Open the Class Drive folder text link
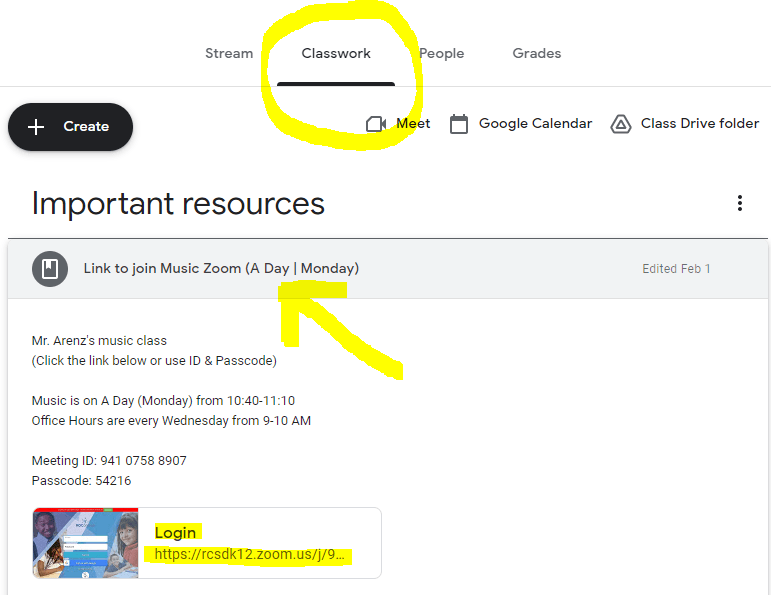The image size is (771, 595). click(700, 123)
